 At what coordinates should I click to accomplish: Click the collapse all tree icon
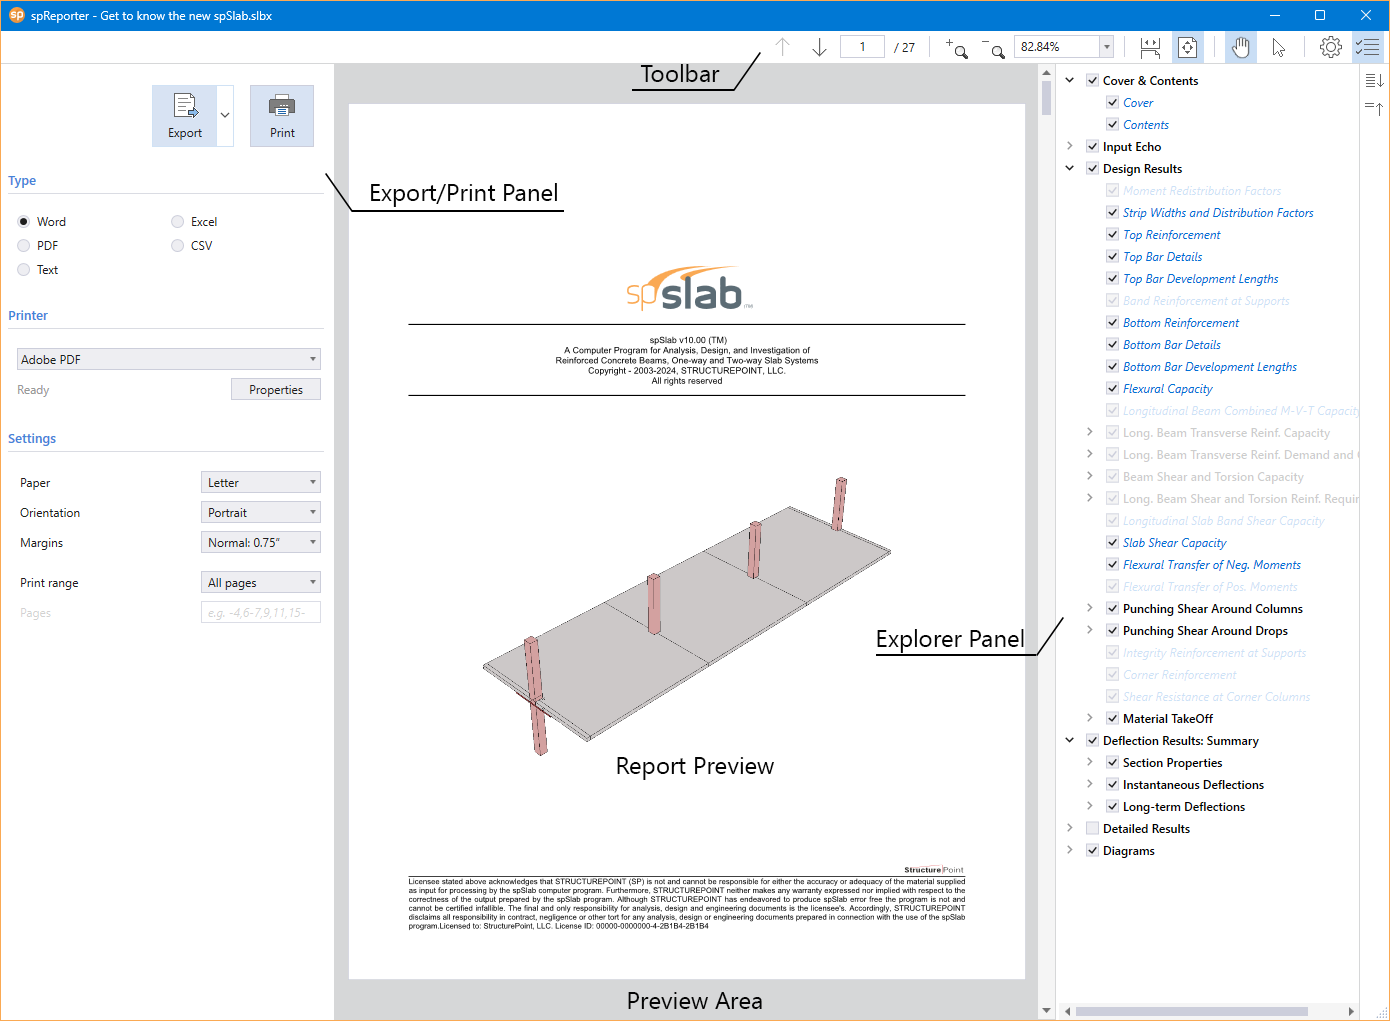[1374, 107]
